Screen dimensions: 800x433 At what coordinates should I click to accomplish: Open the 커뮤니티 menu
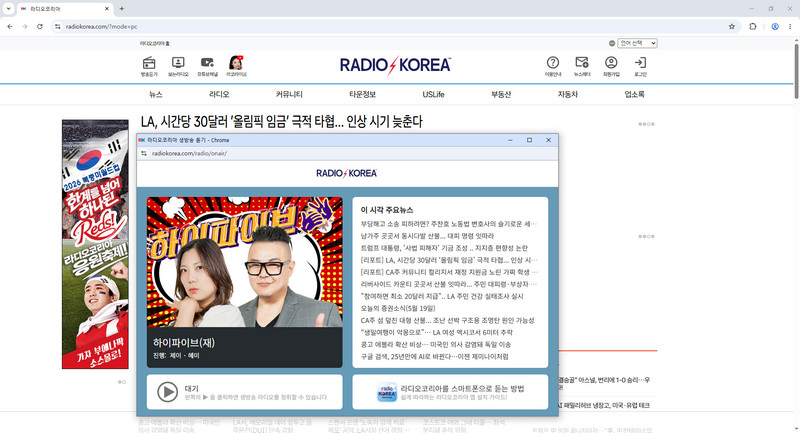[289, 94]
